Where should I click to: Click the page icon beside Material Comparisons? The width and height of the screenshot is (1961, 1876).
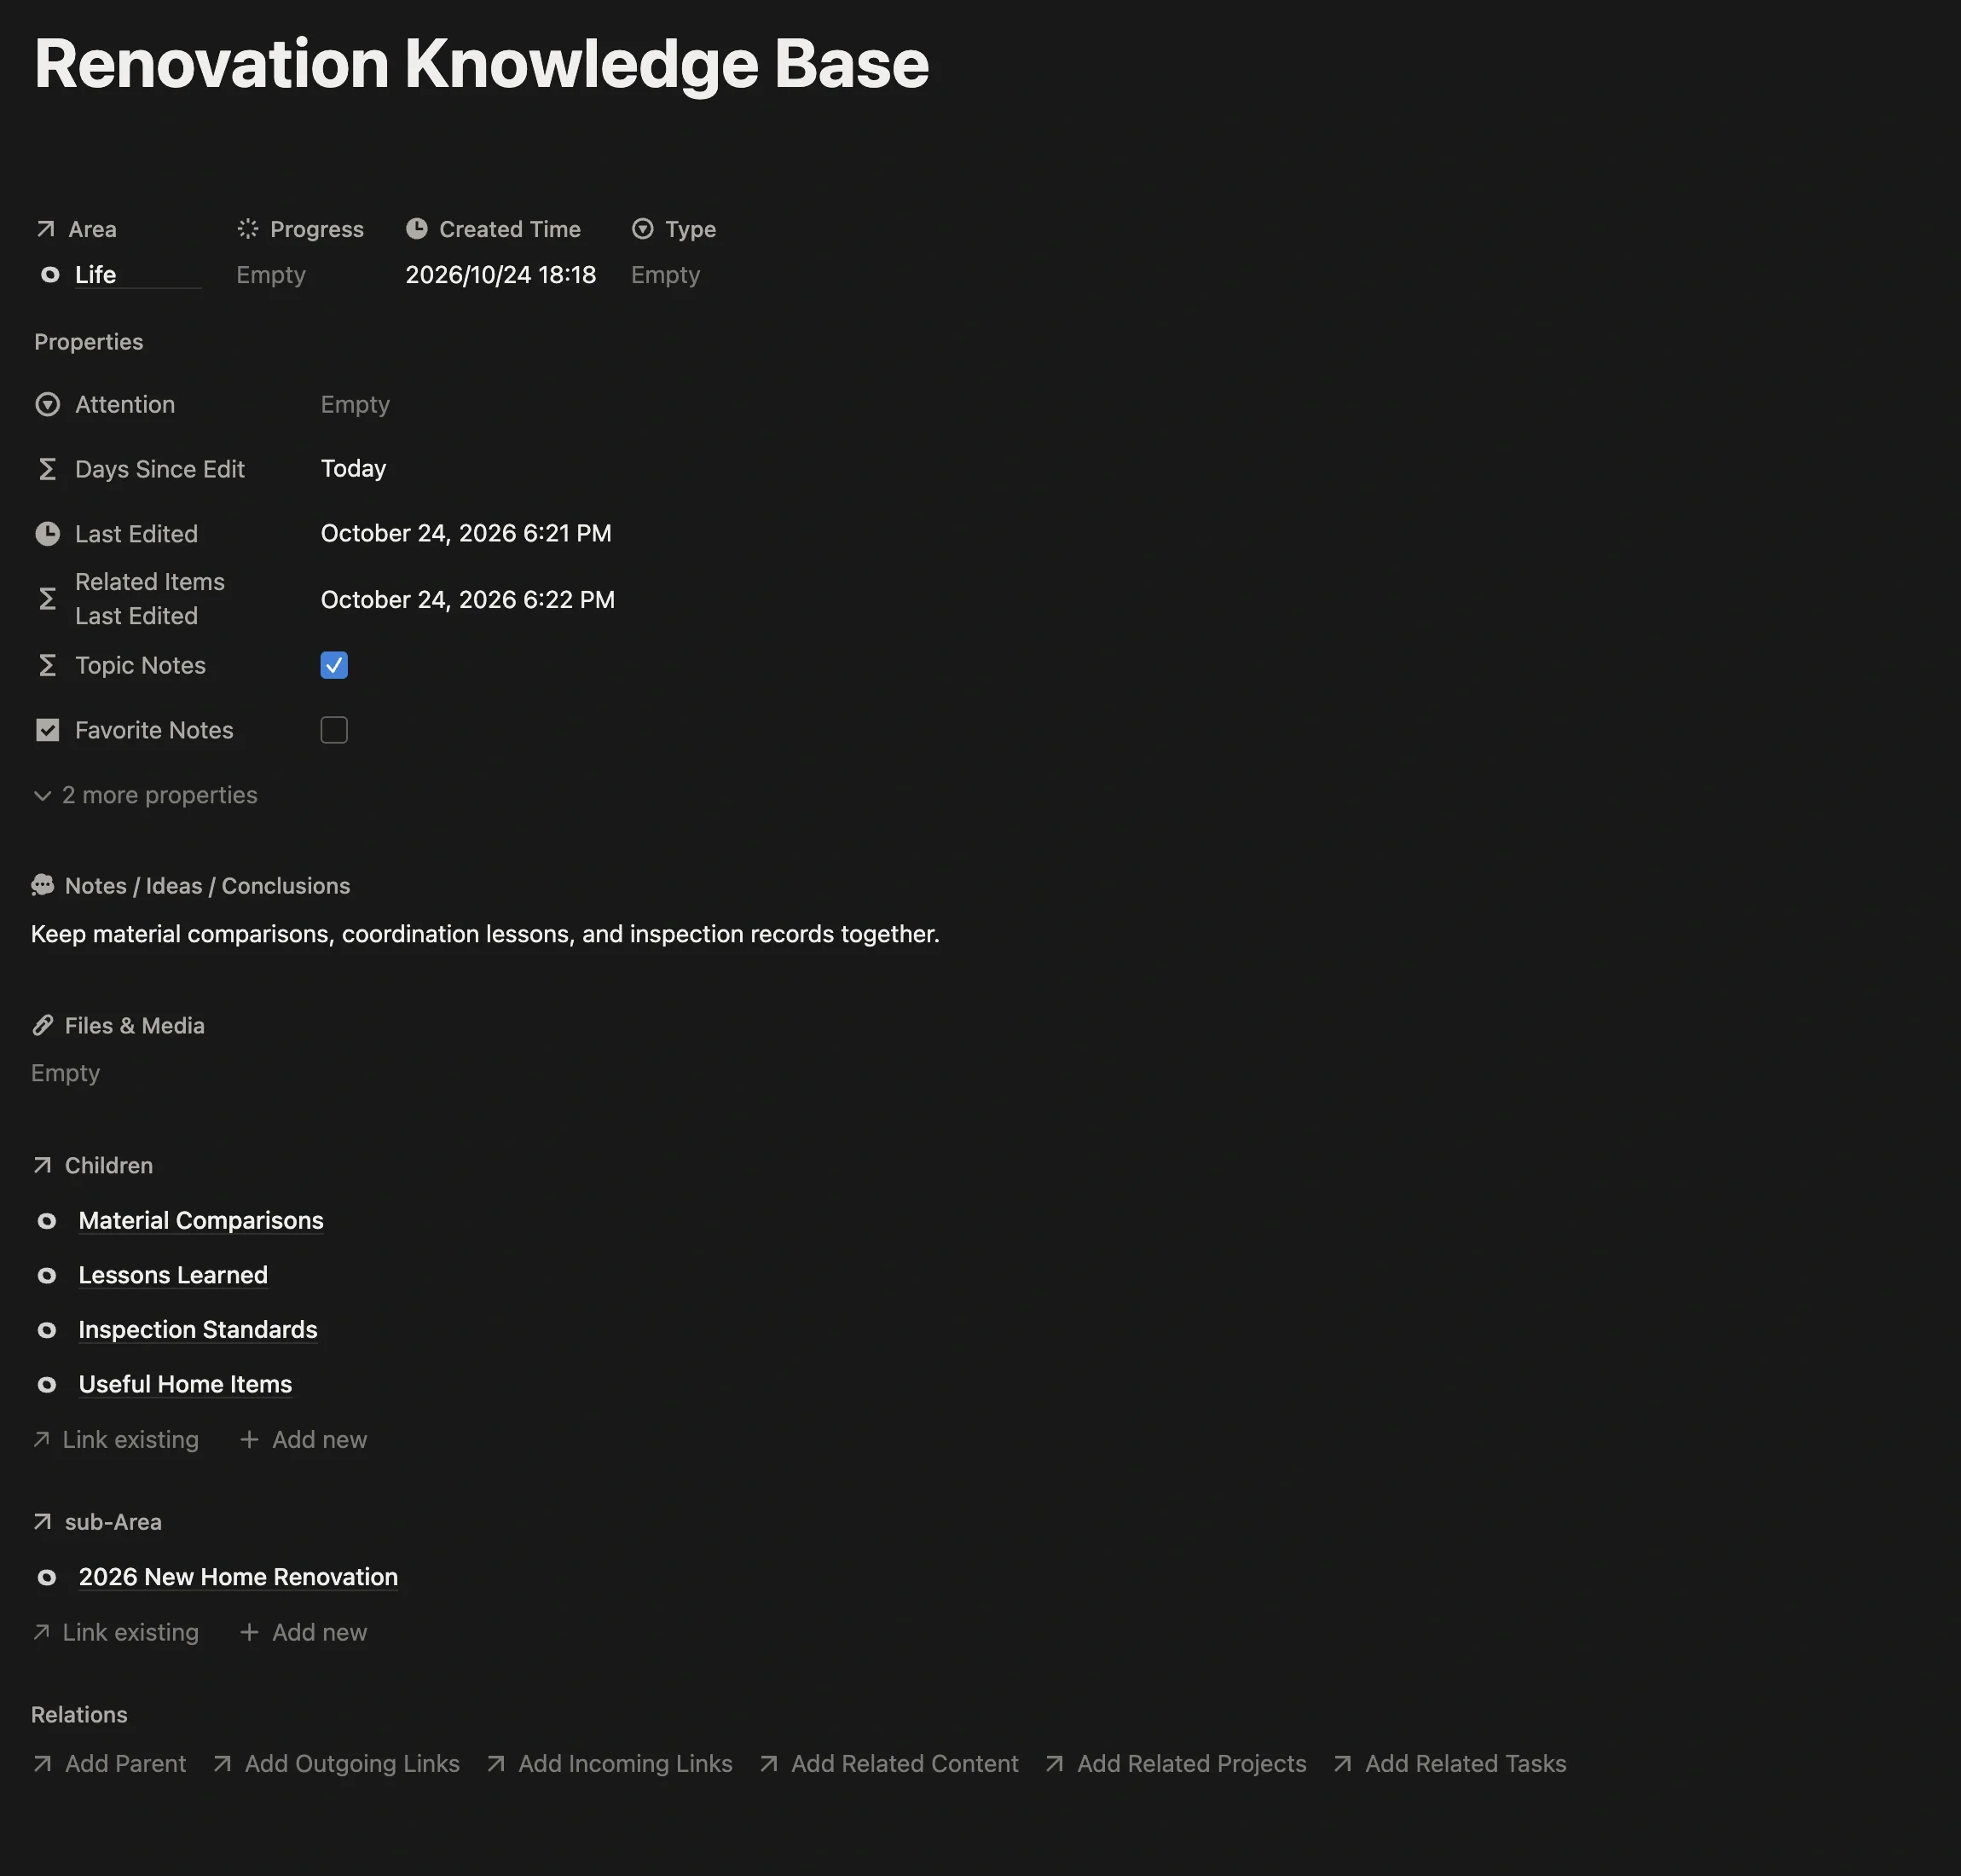[x=47, y=1221]
